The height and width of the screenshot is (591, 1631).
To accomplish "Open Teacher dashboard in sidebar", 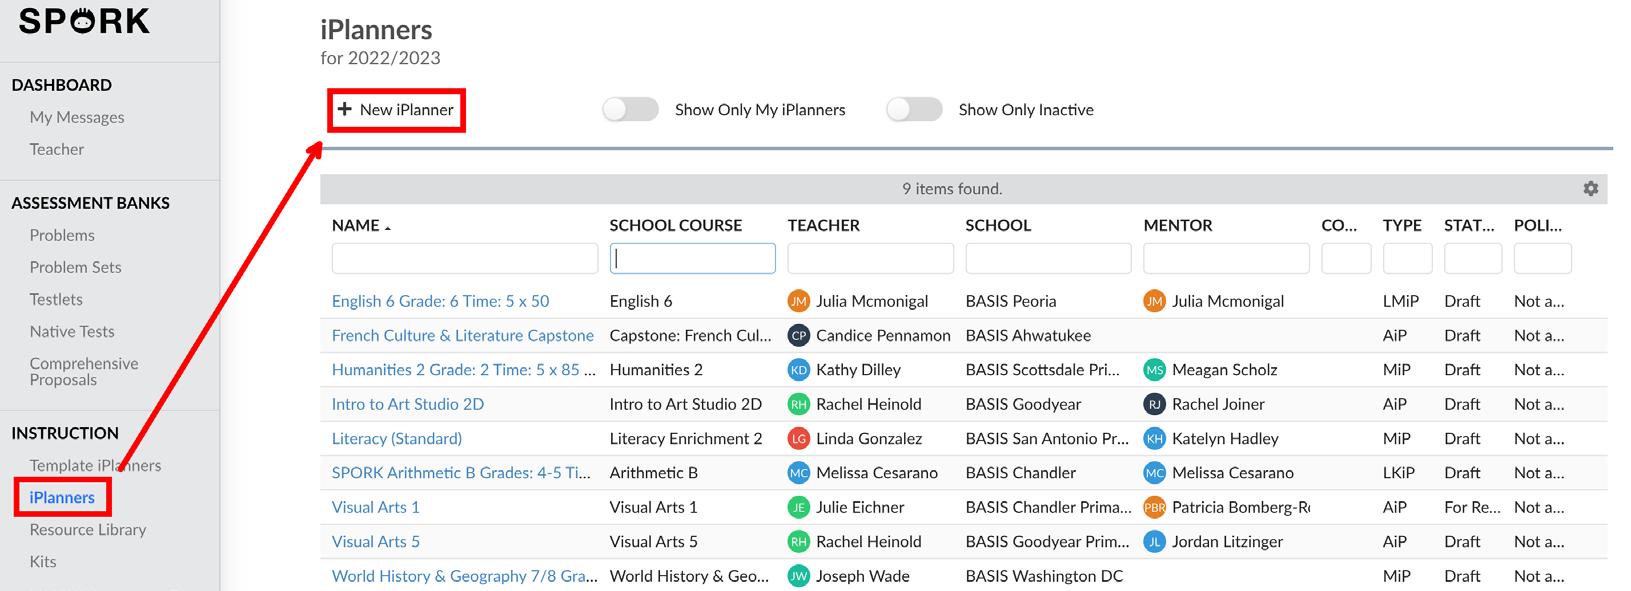I will pyautogui.click(x=57, y=149).
